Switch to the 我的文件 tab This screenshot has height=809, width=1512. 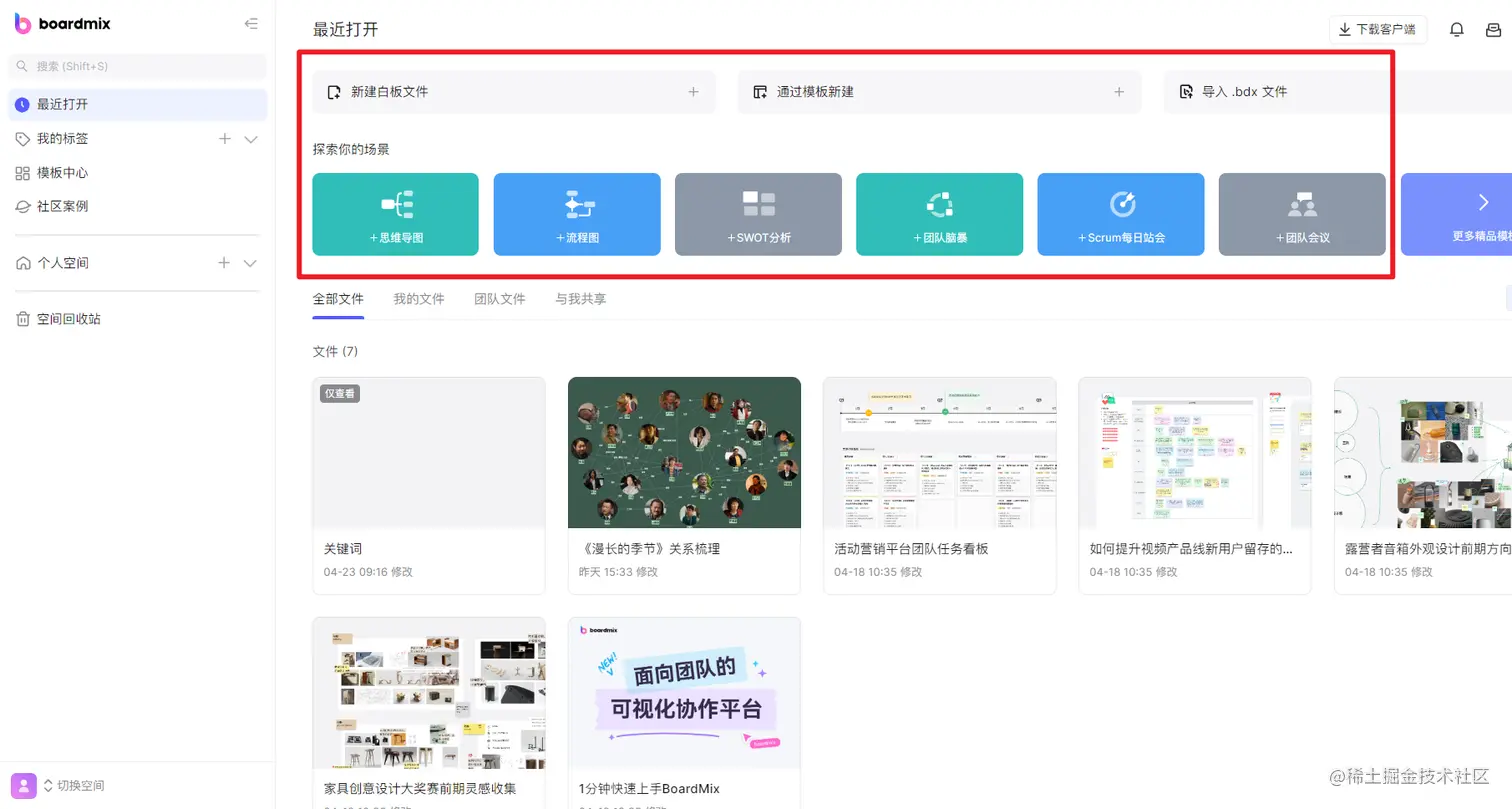point(419,299)
